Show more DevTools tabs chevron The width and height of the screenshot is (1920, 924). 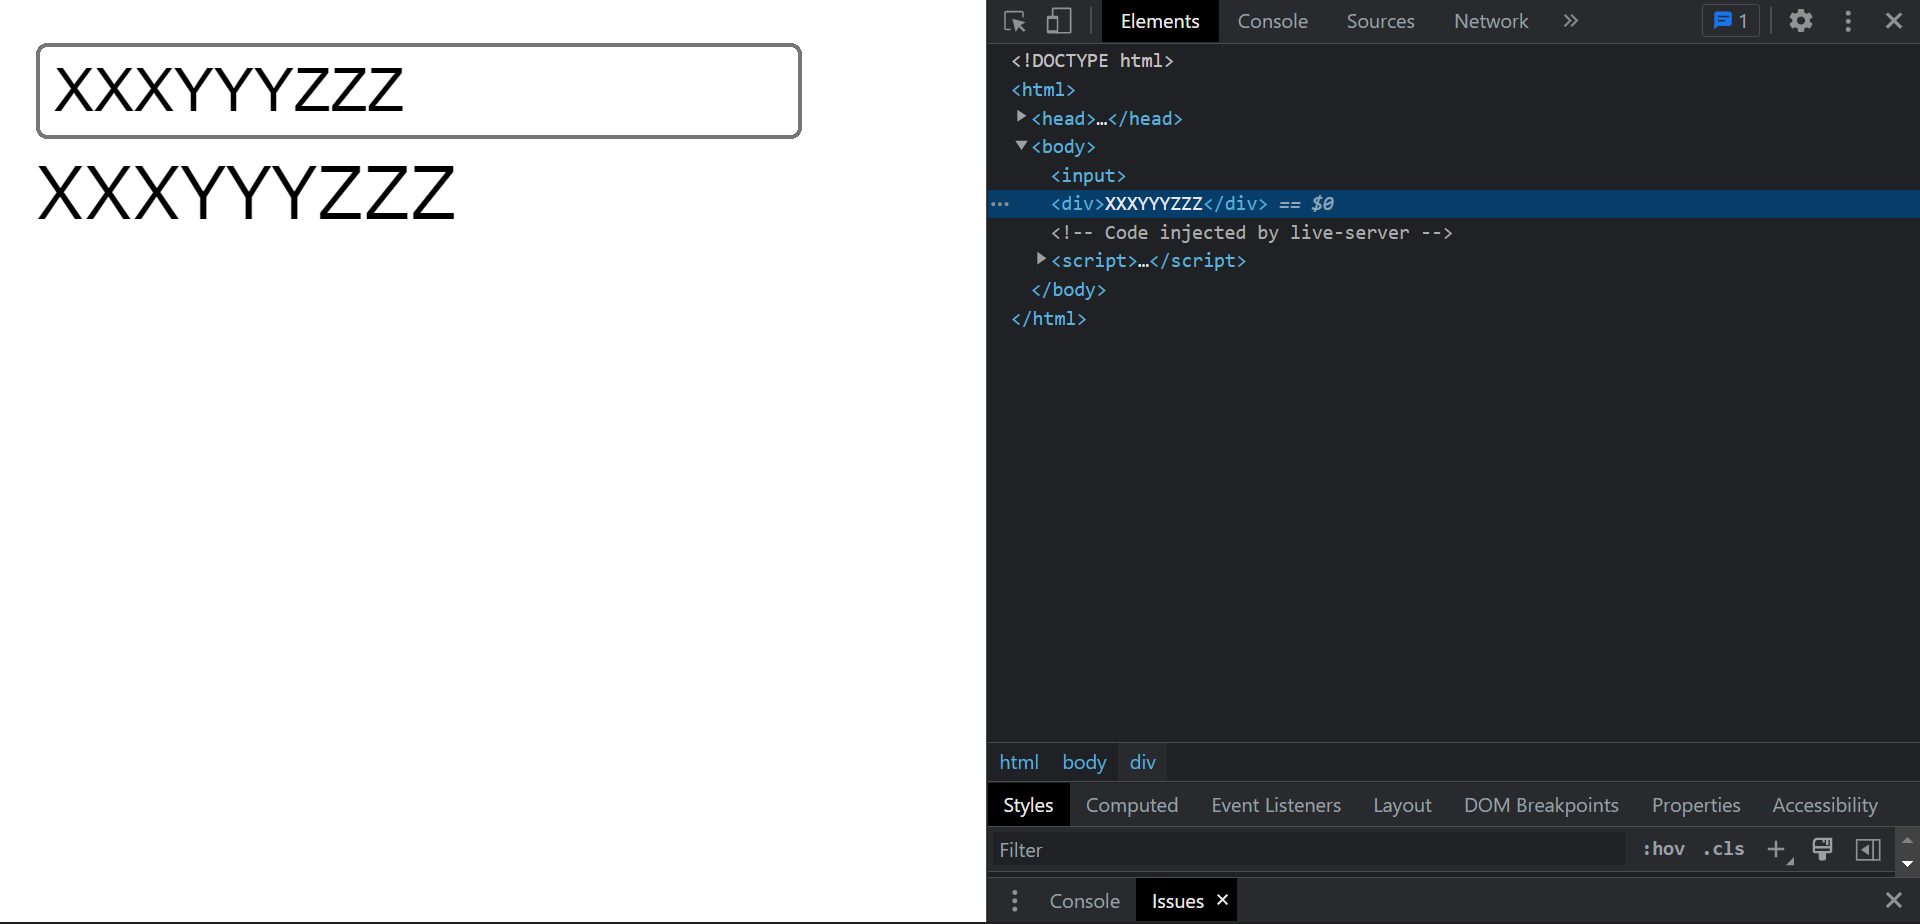click(1571, 21)
